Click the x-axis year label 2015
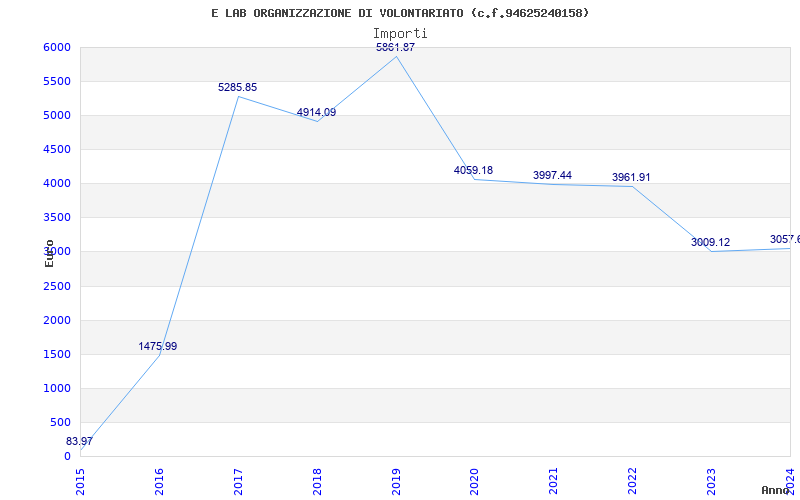The image size is (800, 500). pyautogui.click(x=81, y=481)
